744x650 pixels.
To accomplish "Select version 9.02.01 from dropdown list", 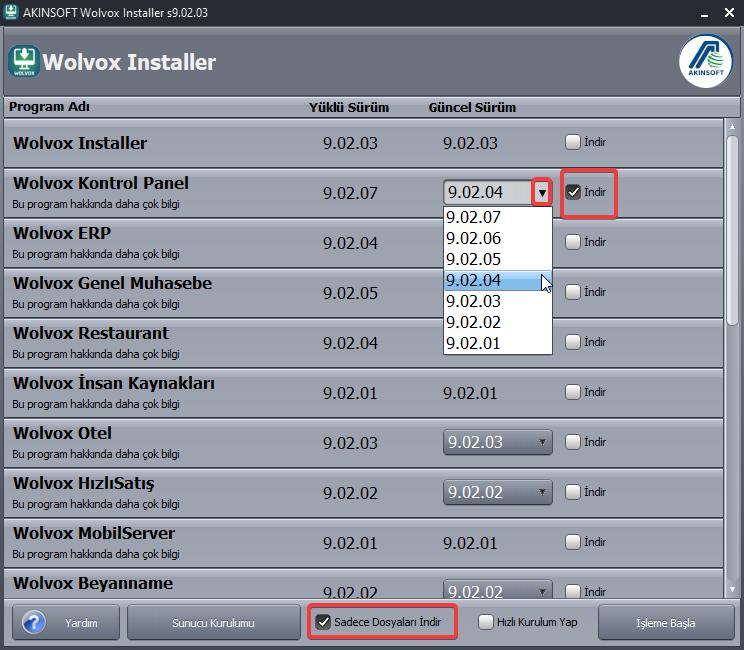I will [497, 343].
